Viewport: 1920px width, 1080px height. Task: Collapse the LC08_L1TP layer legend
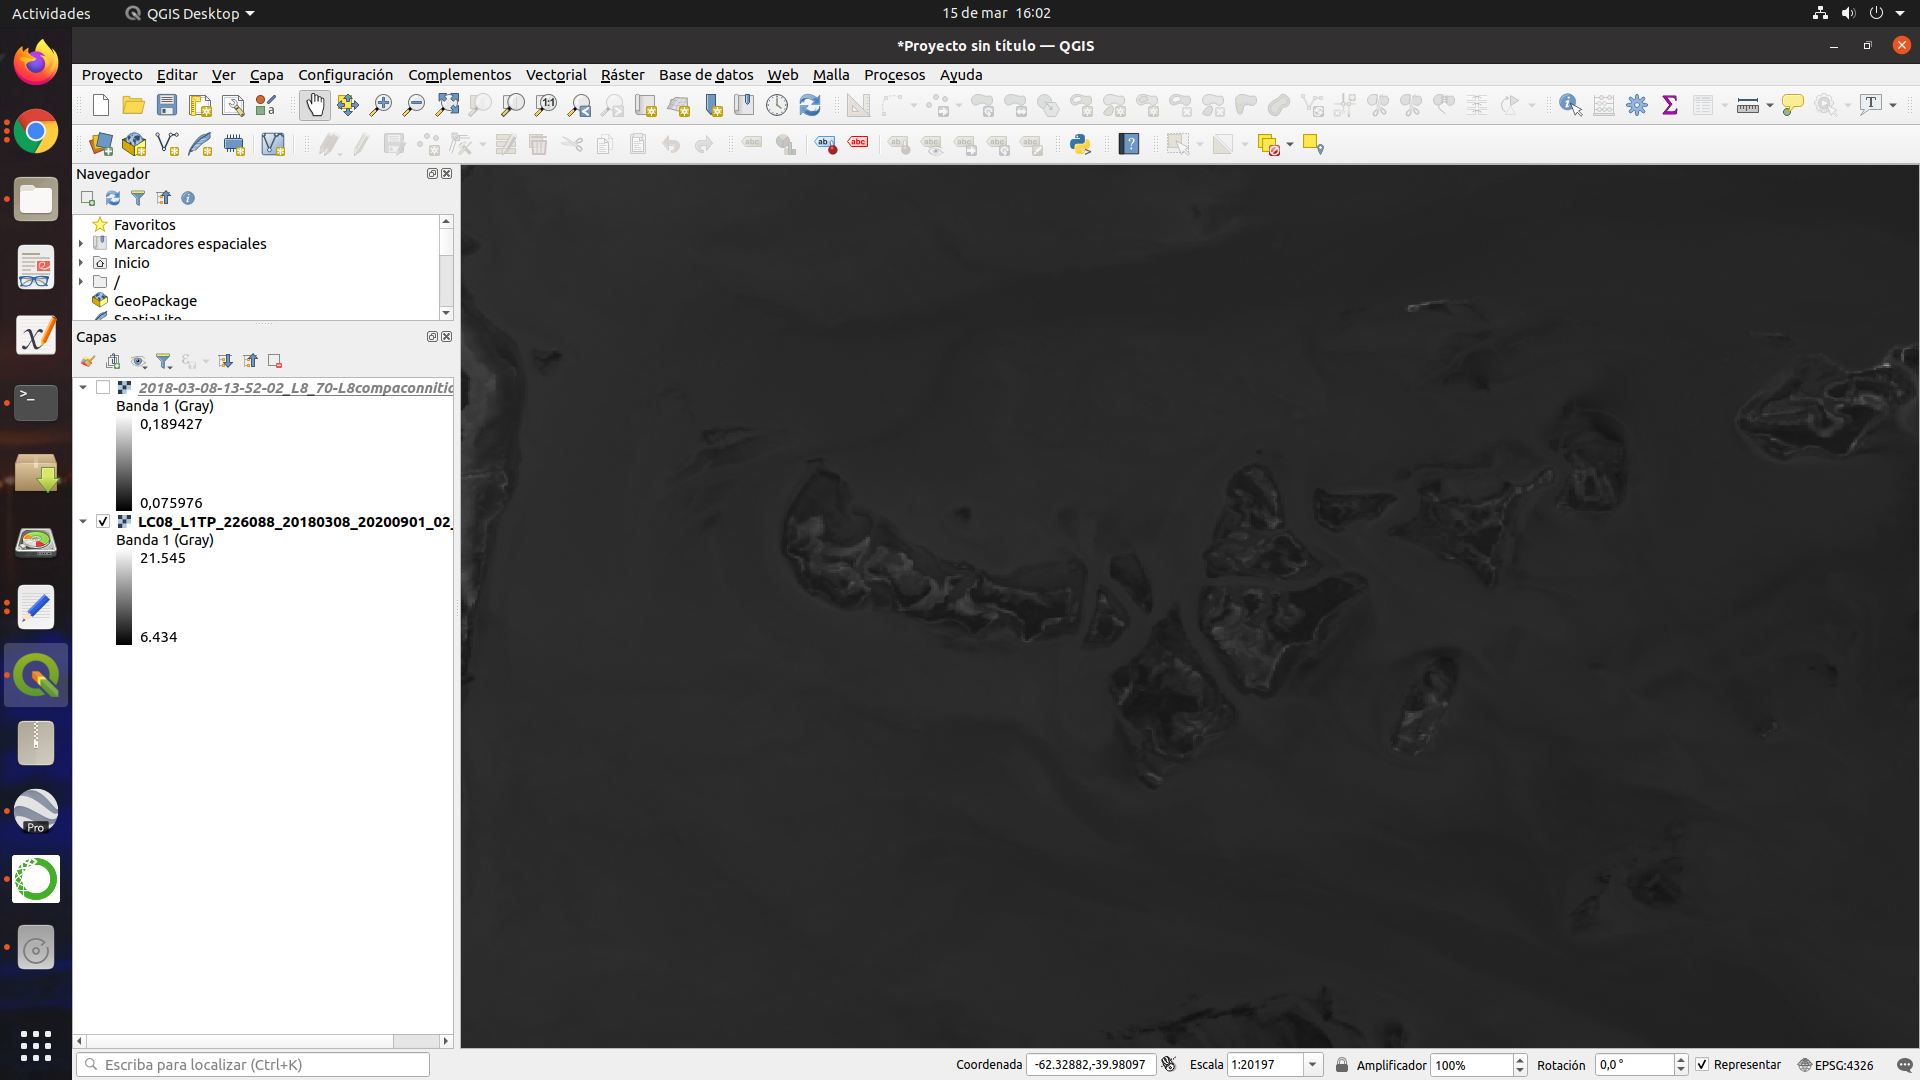point(84,521)
